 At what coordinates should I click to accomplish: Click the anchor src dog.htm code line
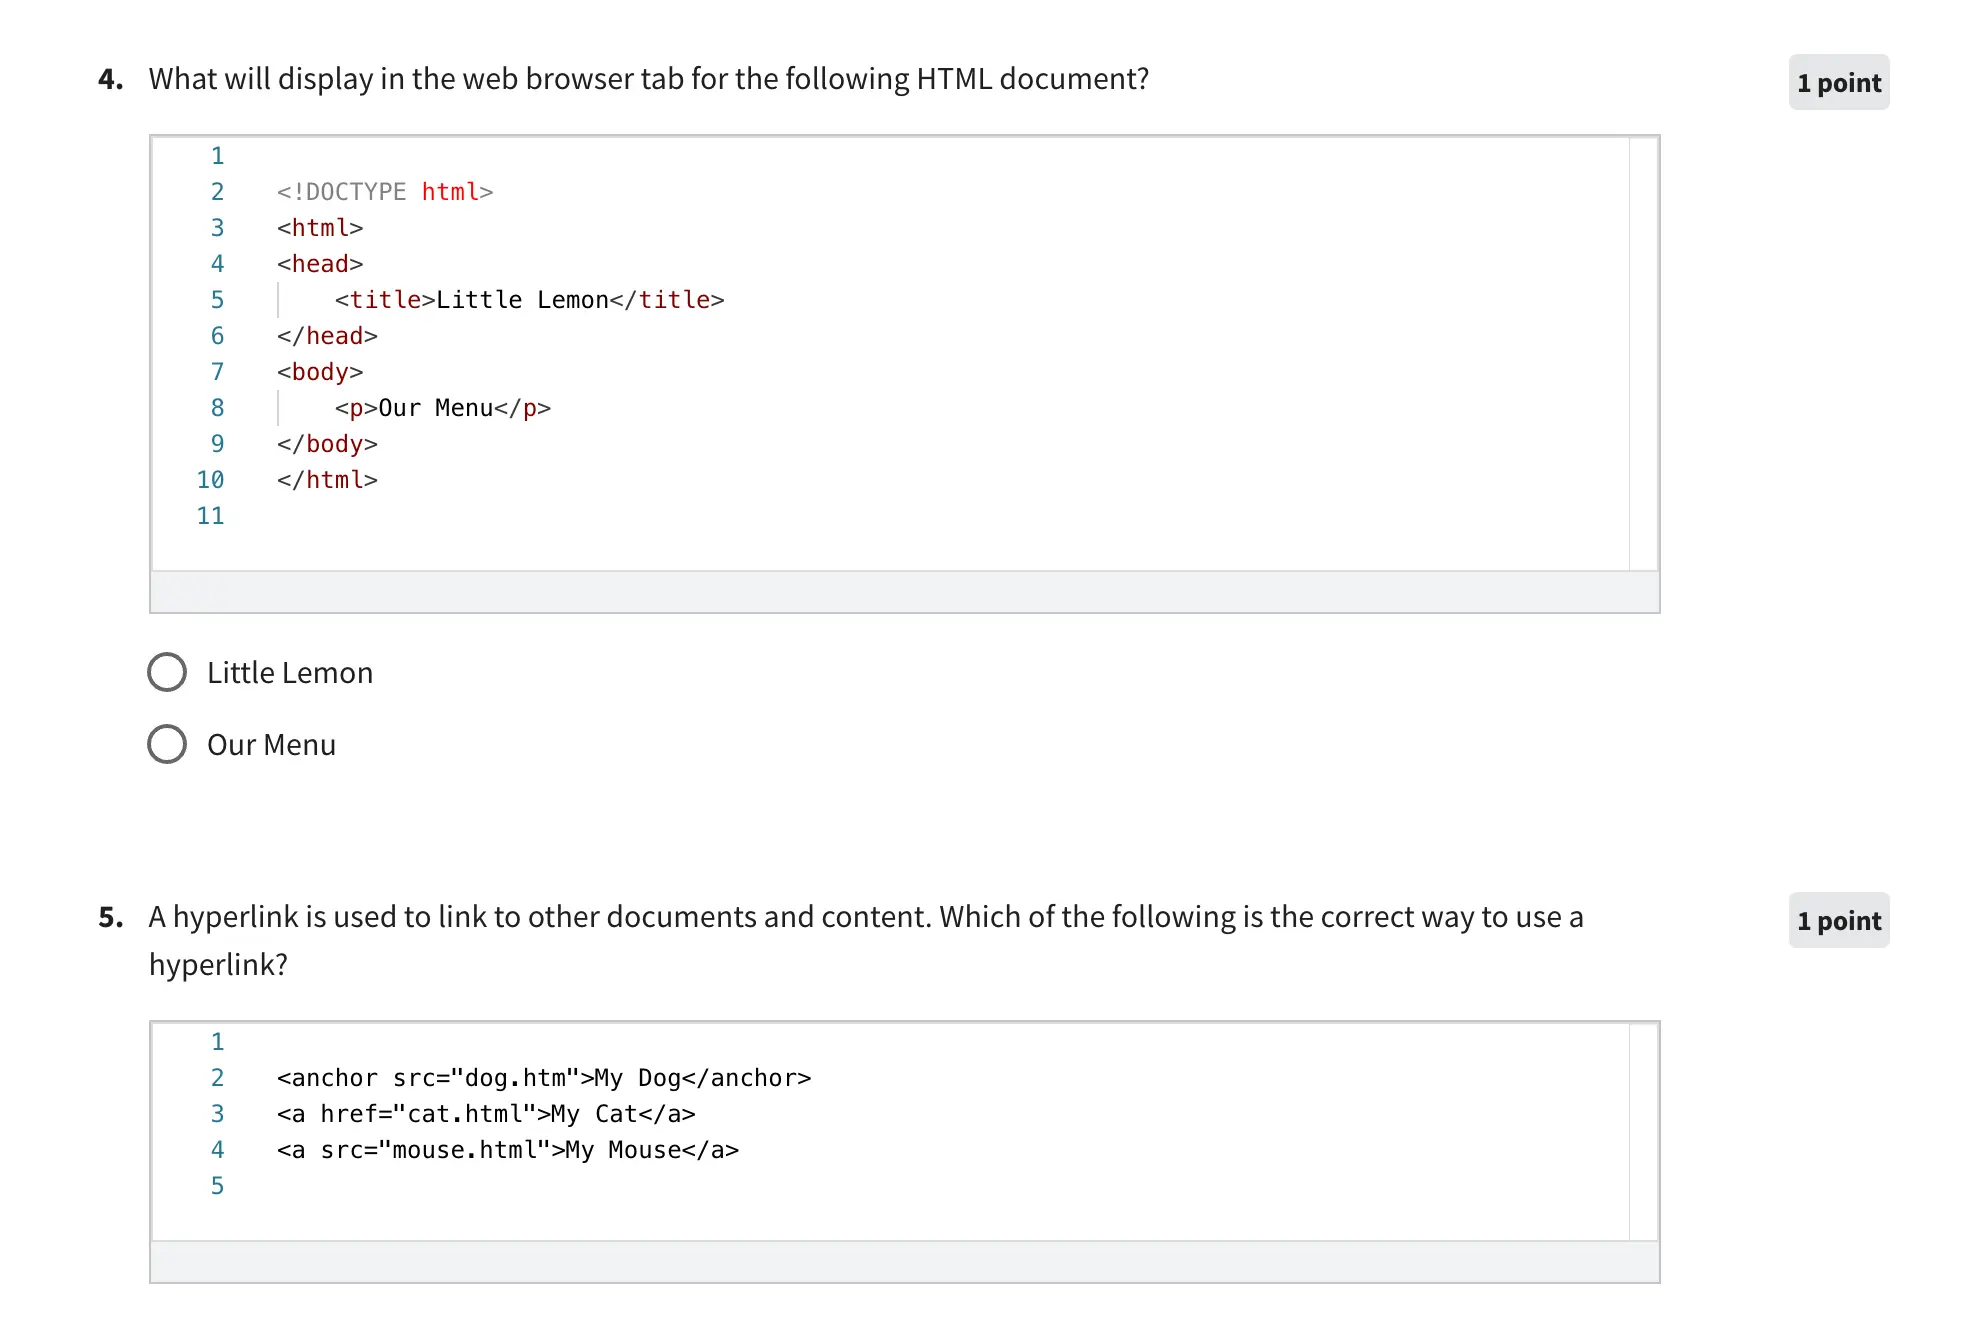(543, 1078)
